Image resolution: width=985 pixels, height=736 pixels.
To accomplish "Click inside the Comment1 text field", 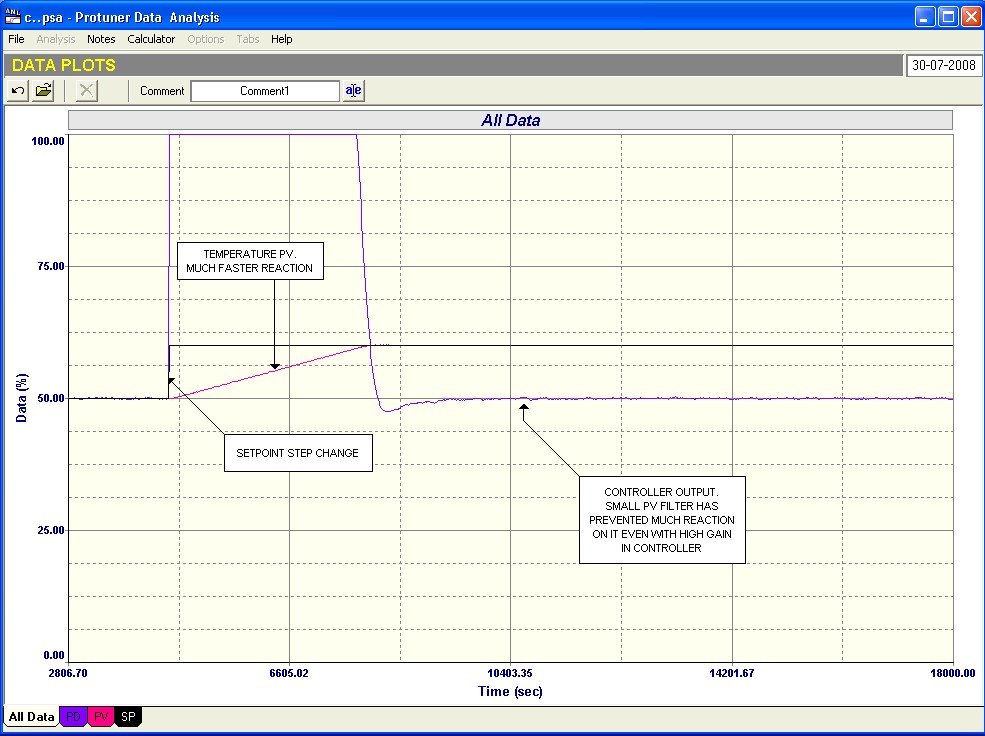I will (x=265, y=91).
